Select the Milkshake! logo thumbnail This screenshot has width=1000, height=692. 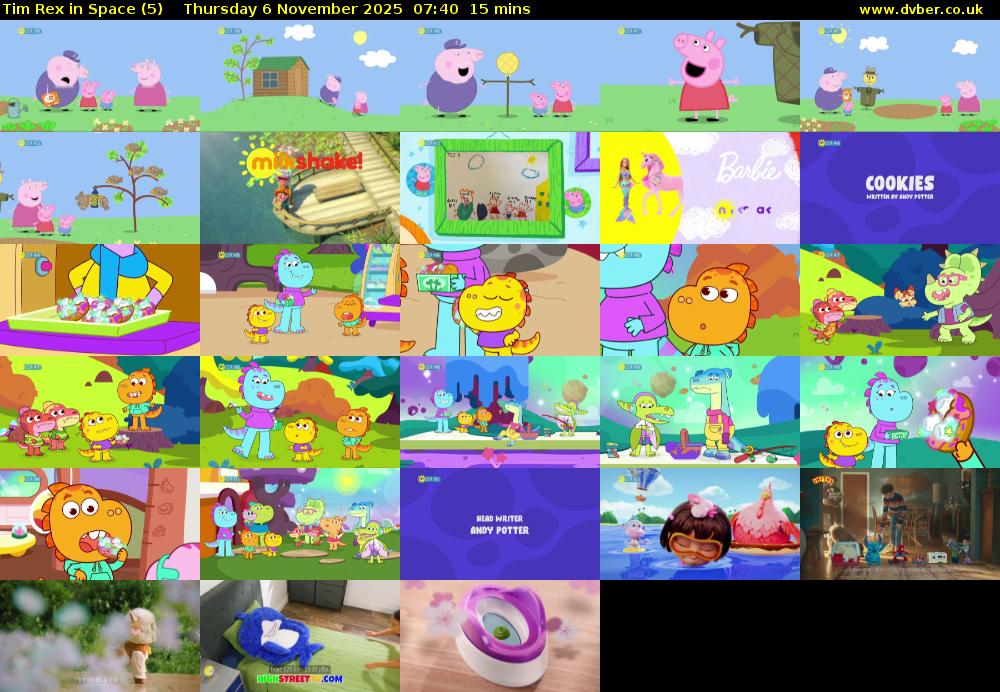tap(300, 188)
